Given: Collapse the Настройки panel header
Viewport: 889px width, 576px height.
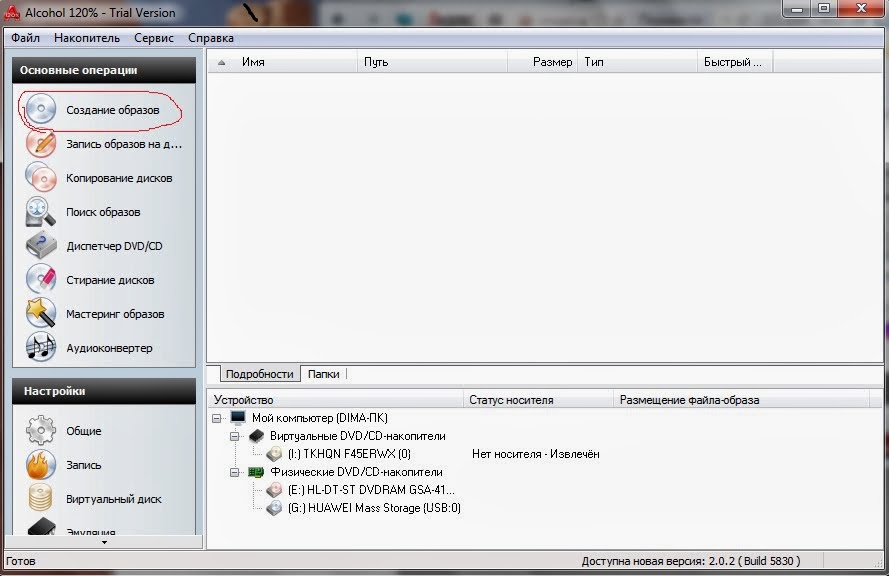Looking at the screenshot, I should tap(104, 391).
